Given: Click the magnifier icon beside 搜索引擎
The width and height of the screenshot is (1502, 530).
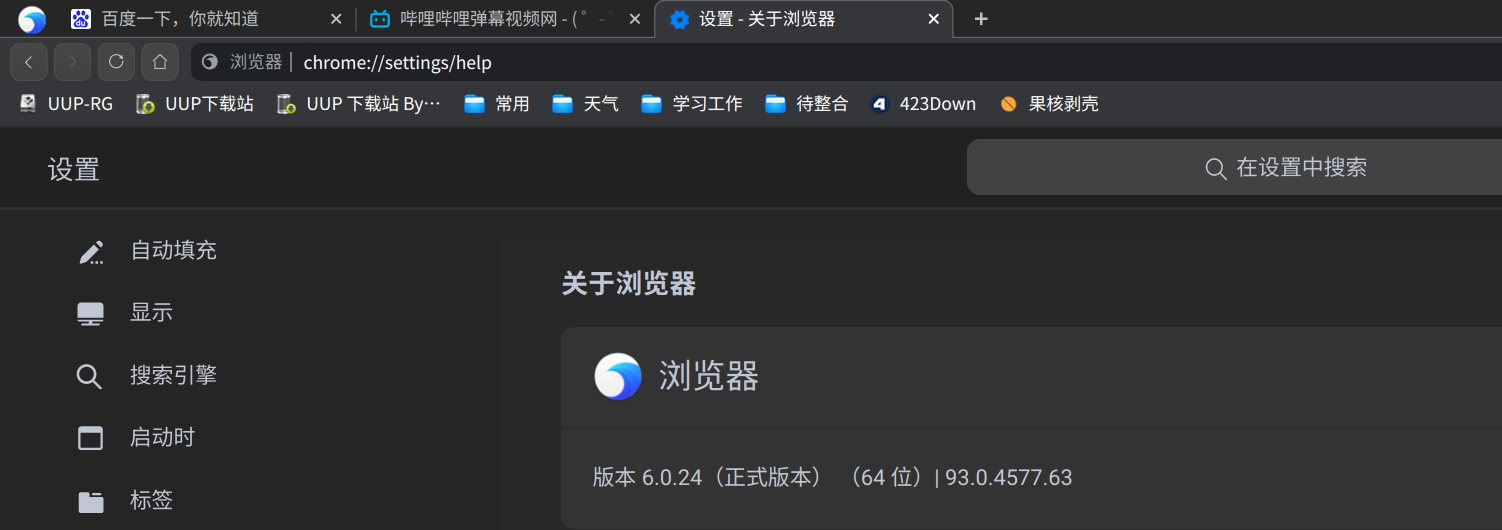Looking at the screenshot, I should (x=89, y=377).
